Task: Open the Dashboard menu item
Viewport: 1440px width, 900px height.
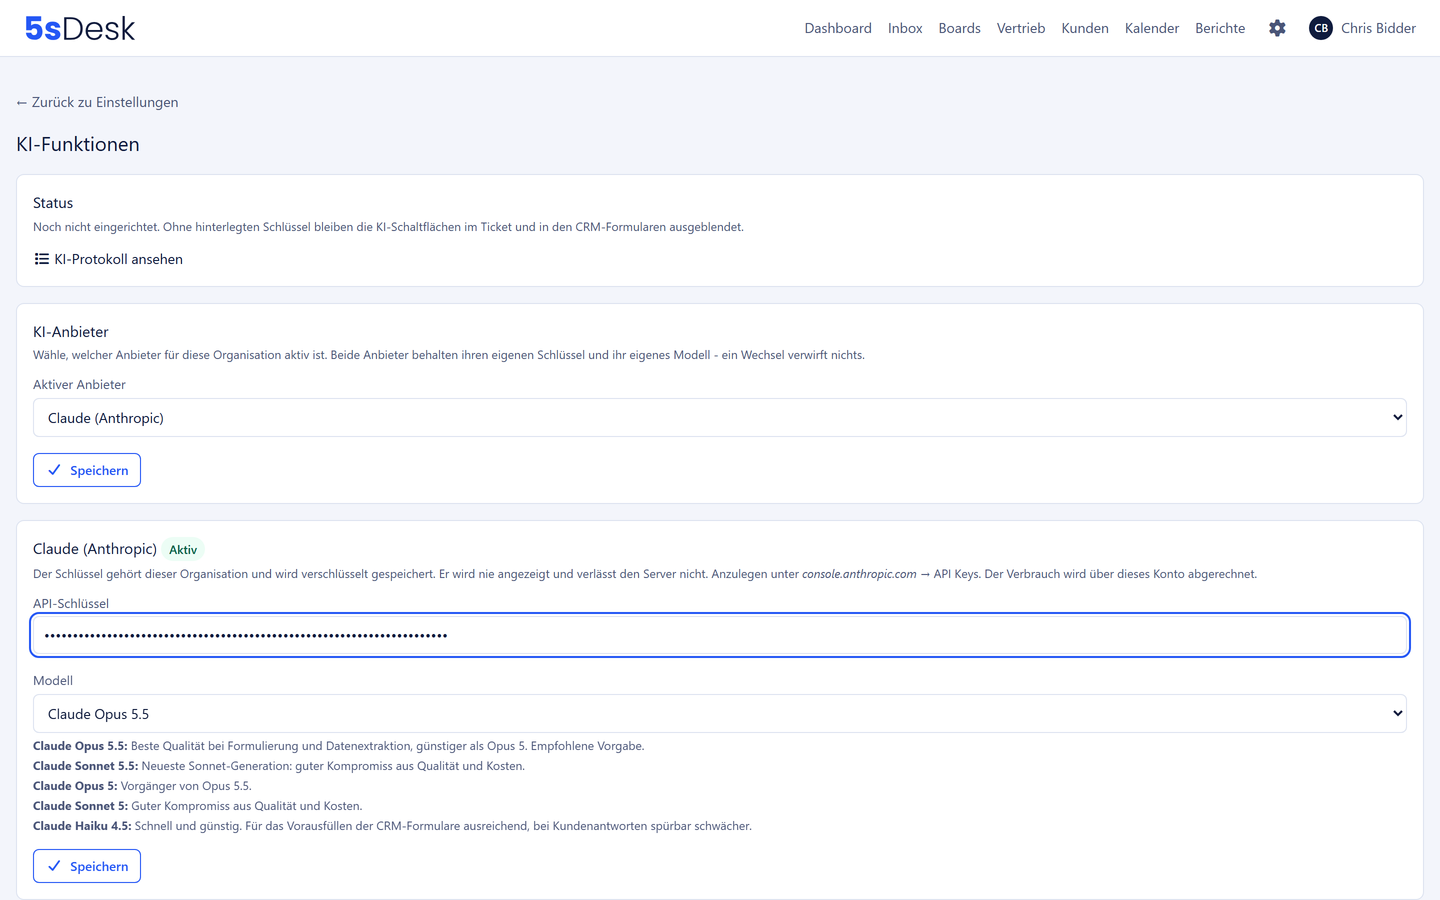Action: click(x=838, y=28)
